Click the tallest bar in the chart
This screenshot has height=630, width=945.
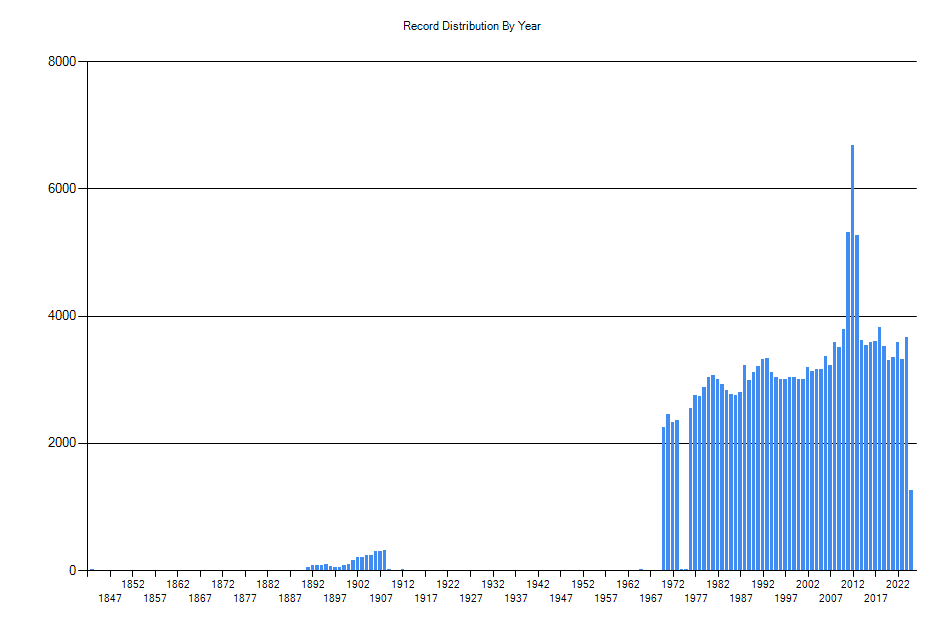click(x=852, y=358)
